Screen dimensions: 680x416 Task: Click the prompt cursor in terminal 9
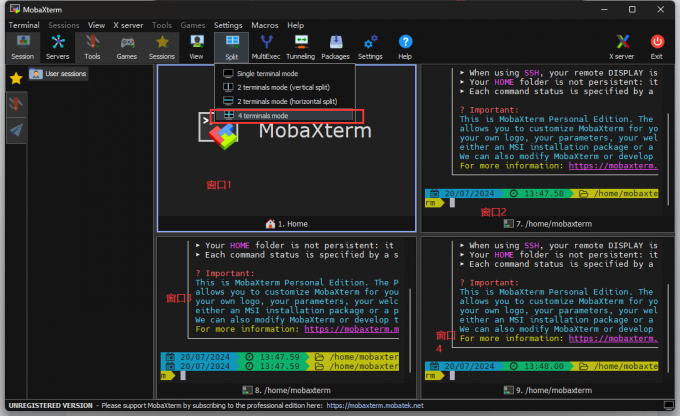[x=452, y=376]
